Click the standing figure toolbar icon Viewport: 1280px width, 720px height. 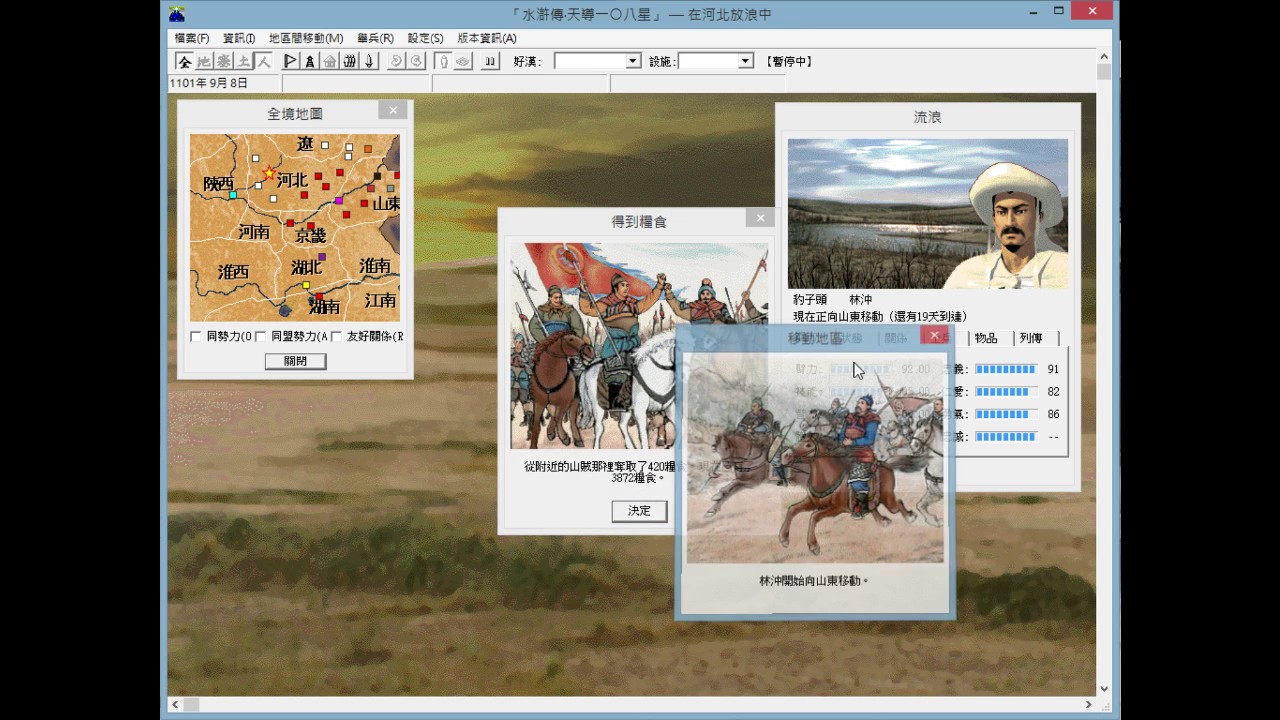tap(310, 61)
